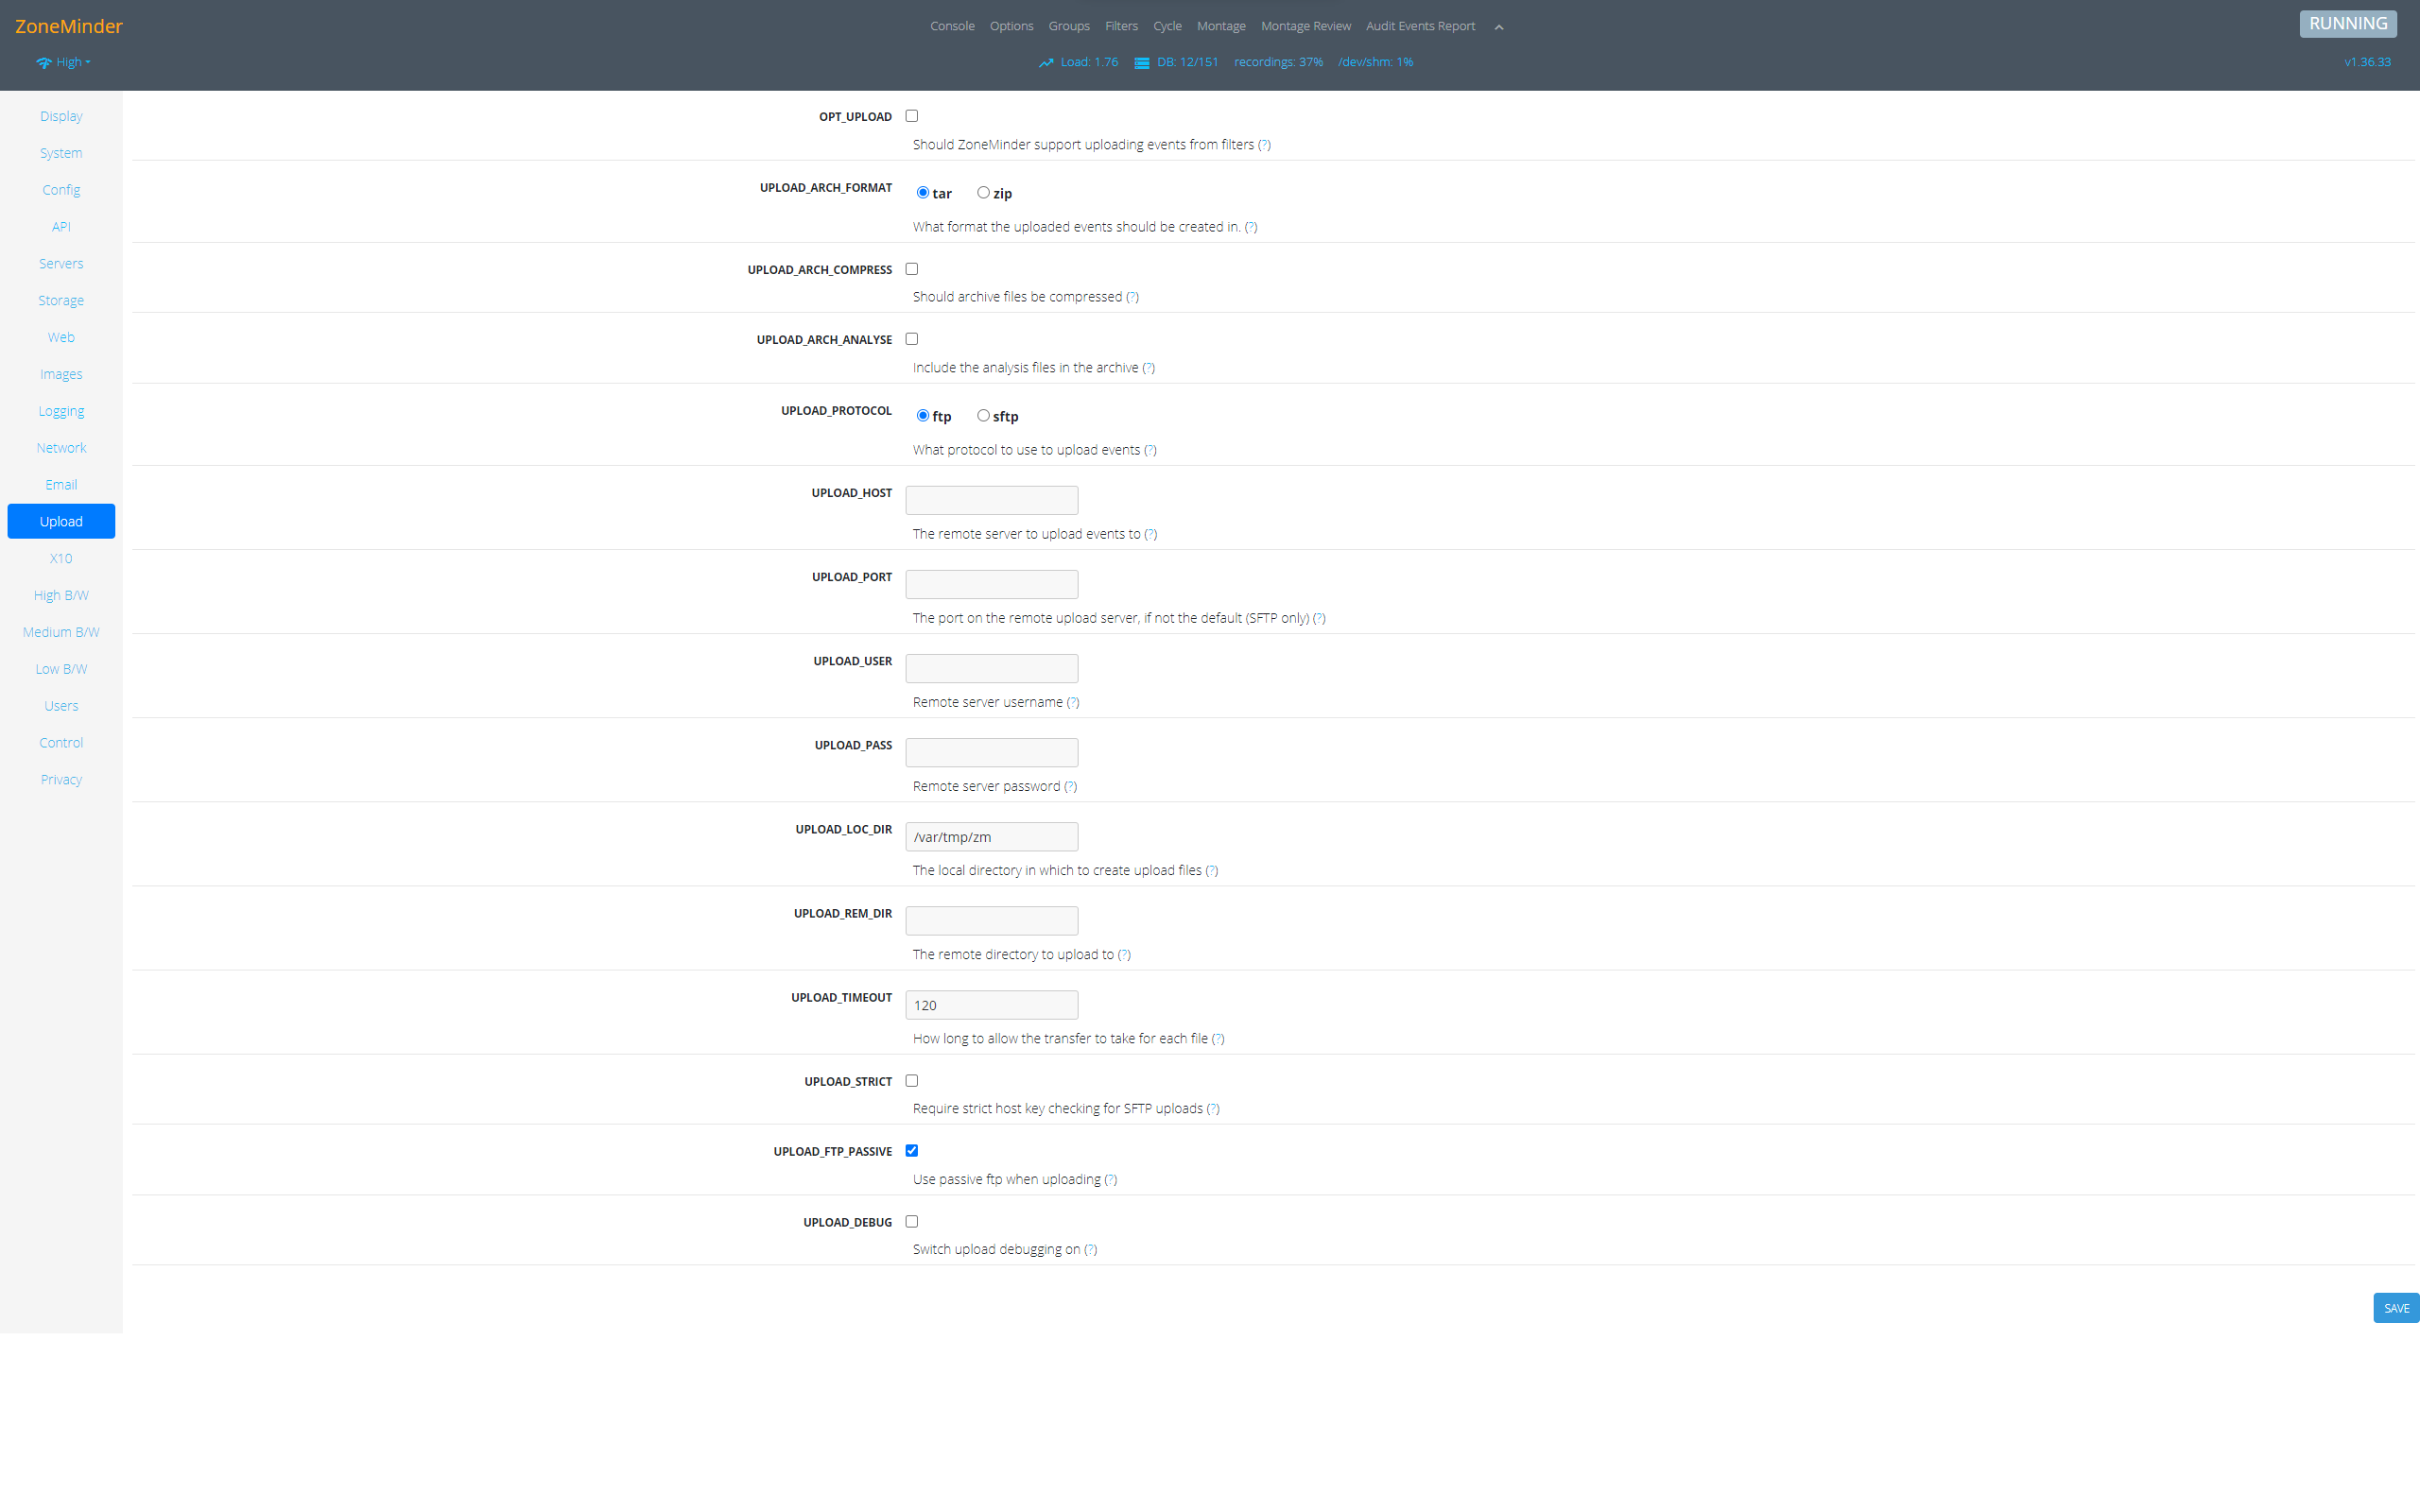This screenshot has height=1512, width=2420.
Task: Click the RUNNING status button
Action: coord(2347,24)
